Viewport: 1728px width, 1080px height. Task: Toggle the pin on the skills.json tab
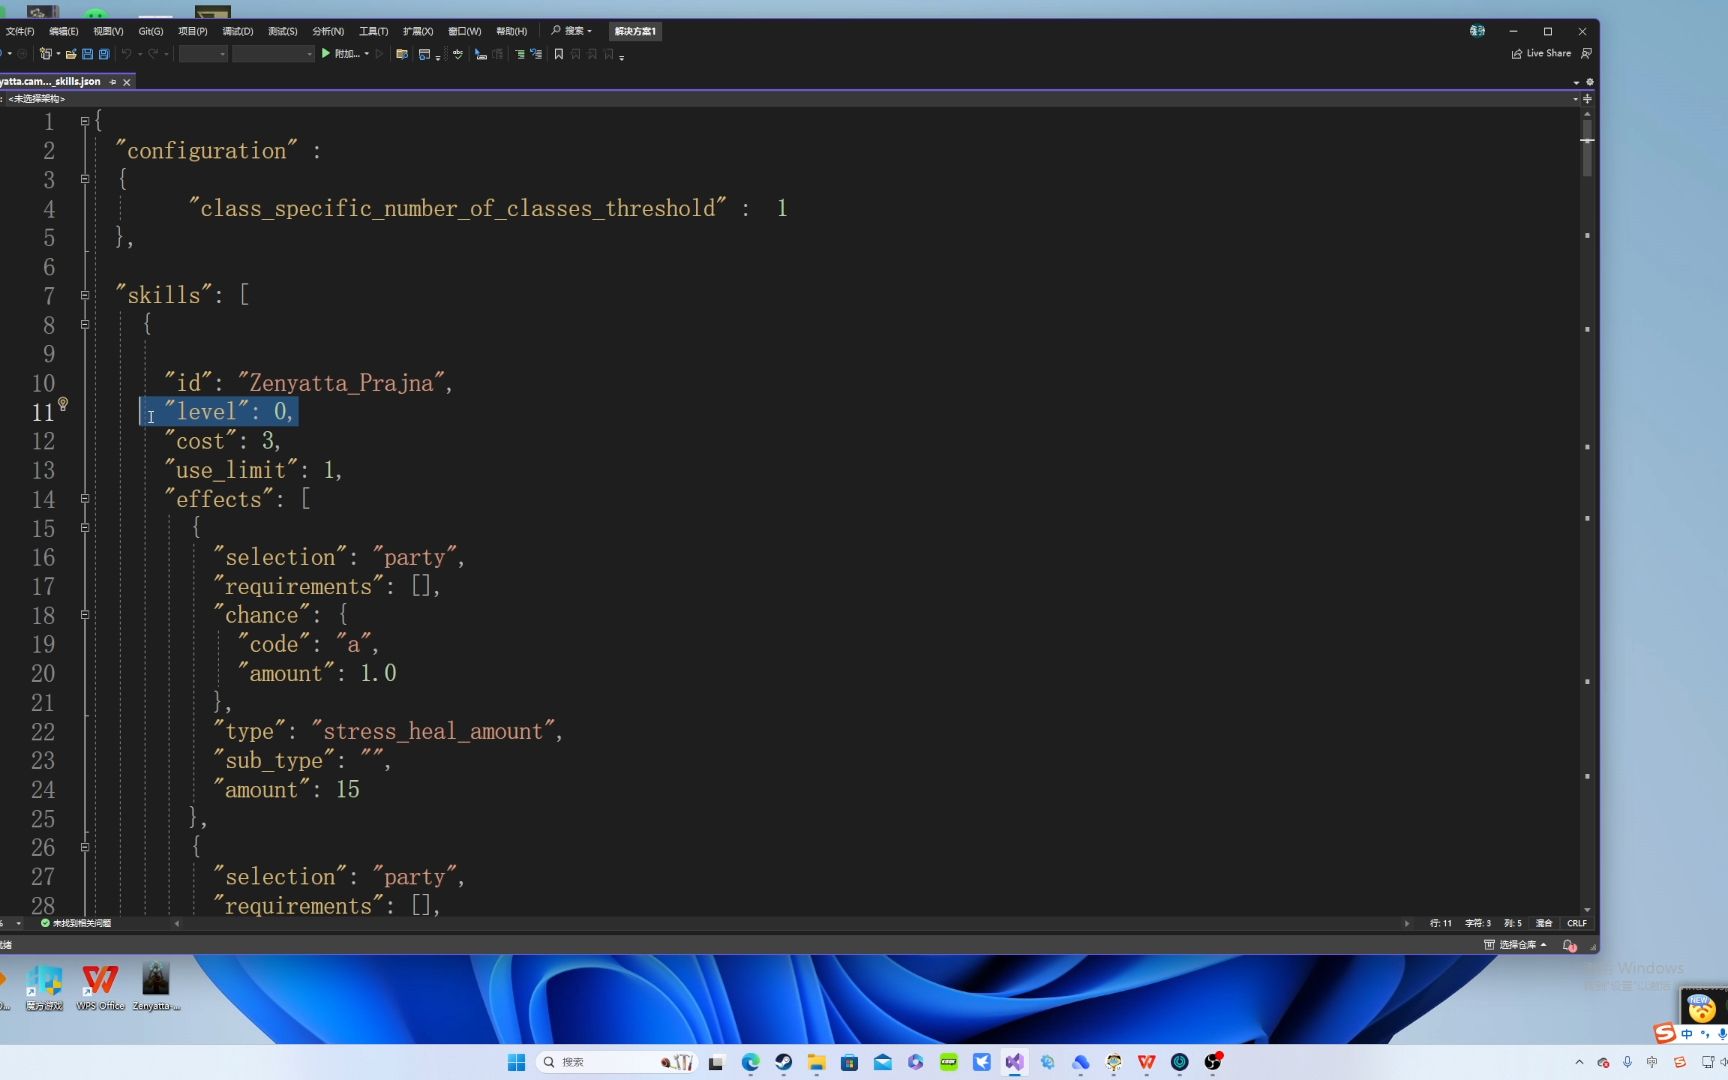tap(113, 82)
